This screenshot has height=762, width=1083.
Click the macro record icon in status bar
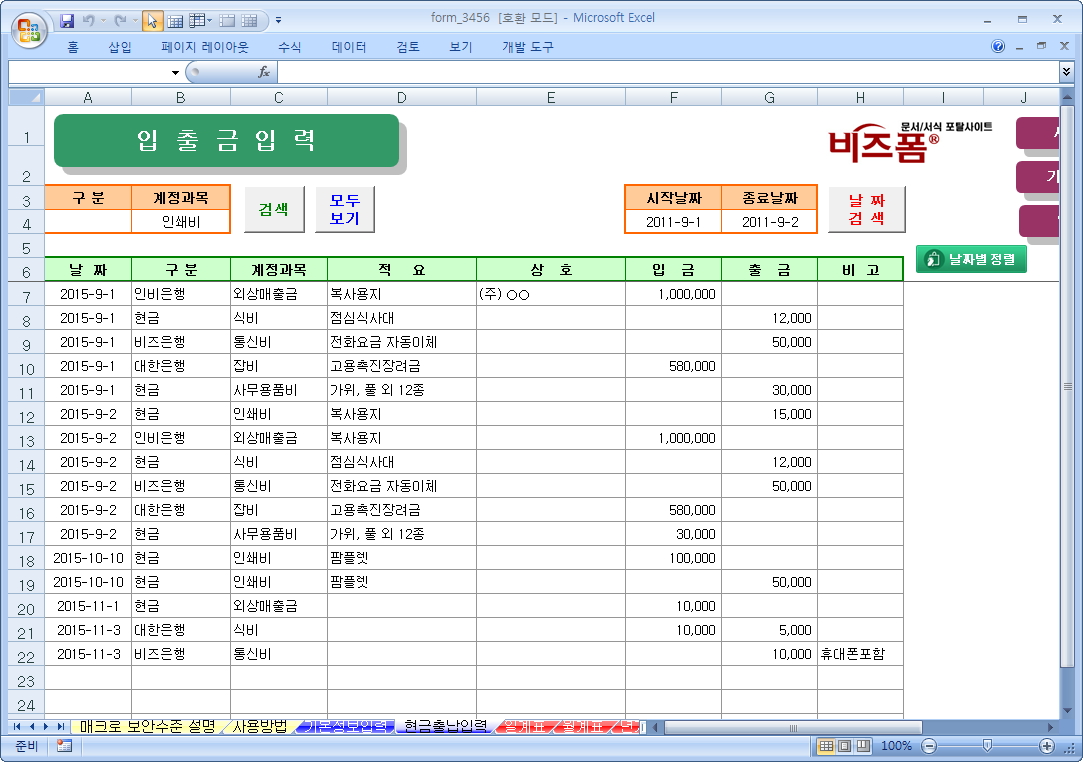64,746
